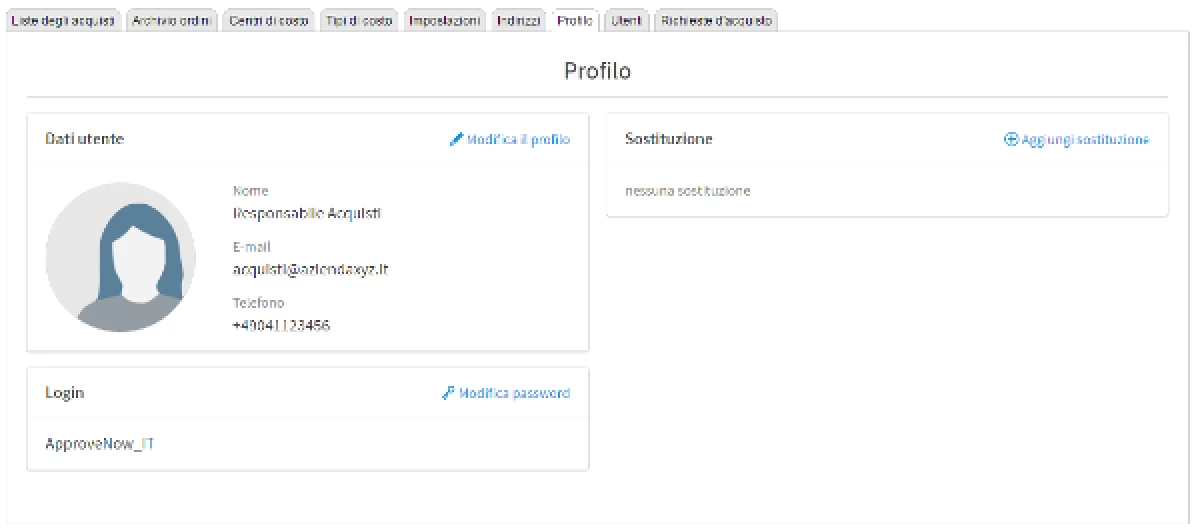Click the pencil icon beside Modifica il profilo
This screenshot has height=530, width=1200.
click(x=457, y=140)
